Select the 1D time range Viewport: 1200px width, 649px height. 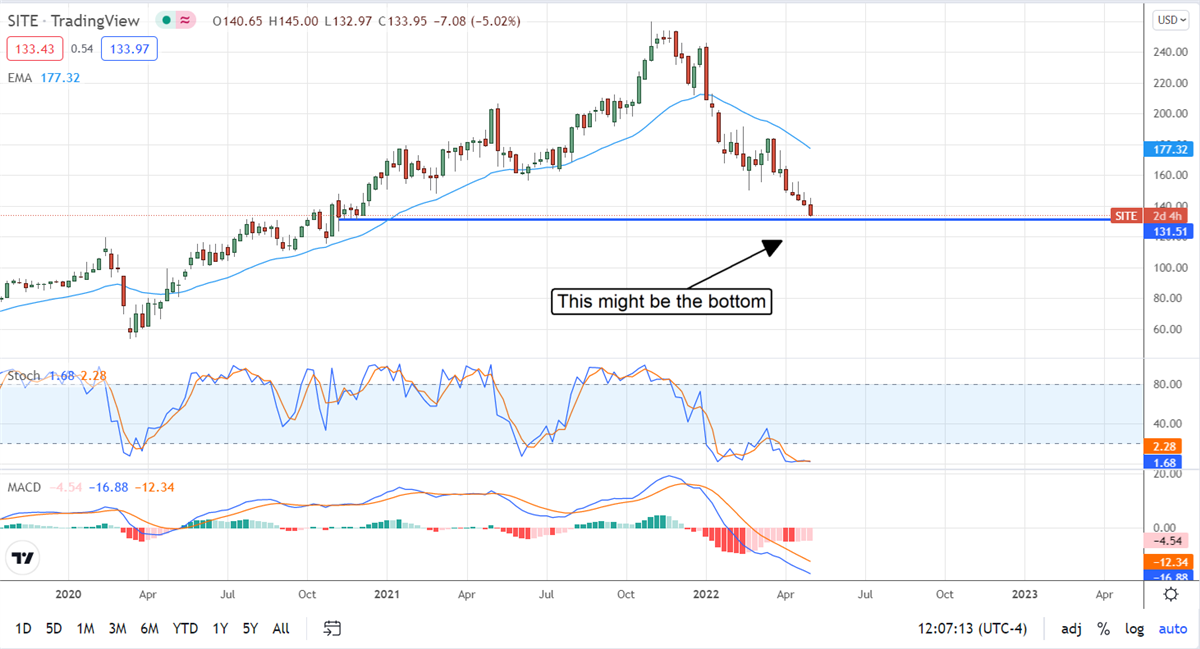[x=23, y=628]
